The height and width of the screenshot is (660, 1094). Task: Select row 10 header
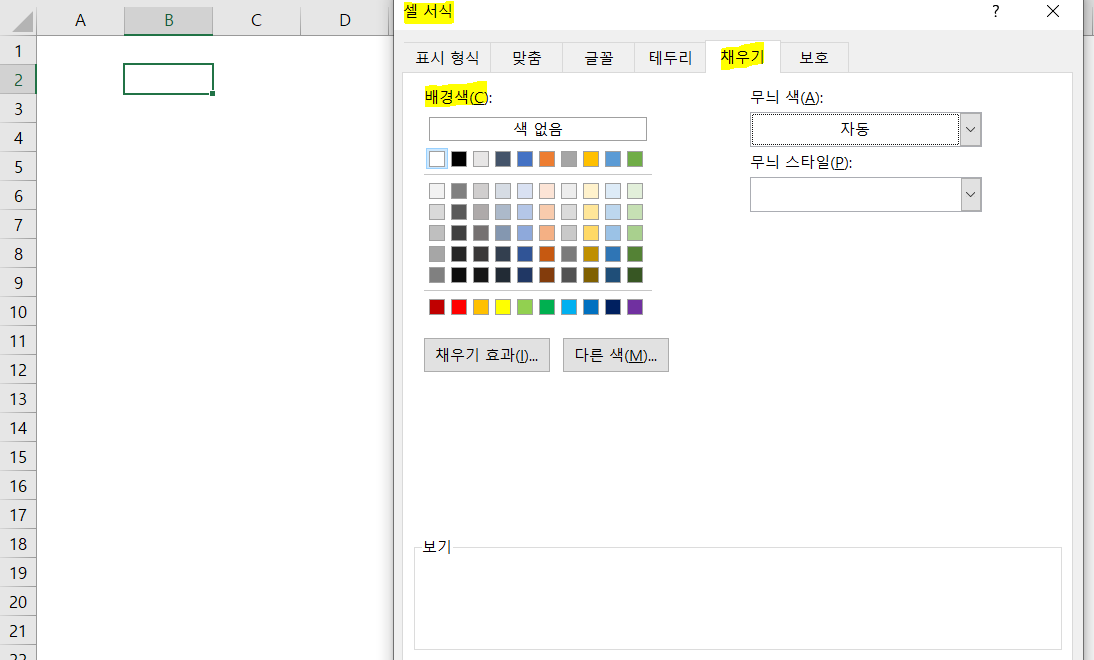18,312
